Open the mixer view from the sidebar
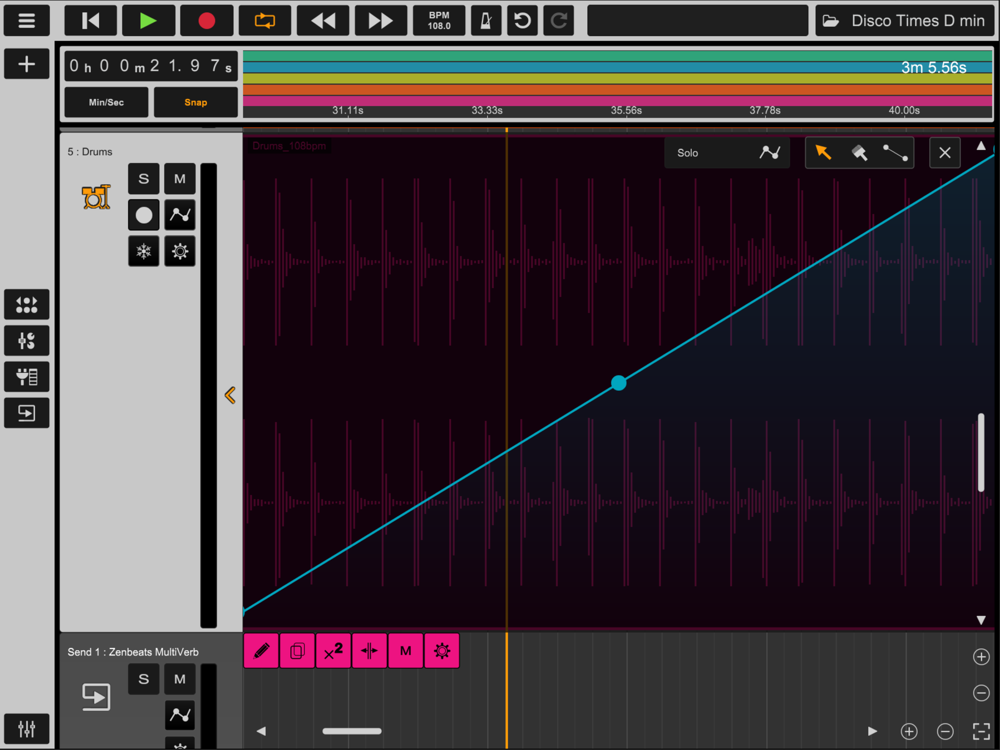The width and height of the screenshot is (1000, 750). (x=26, y=728)
